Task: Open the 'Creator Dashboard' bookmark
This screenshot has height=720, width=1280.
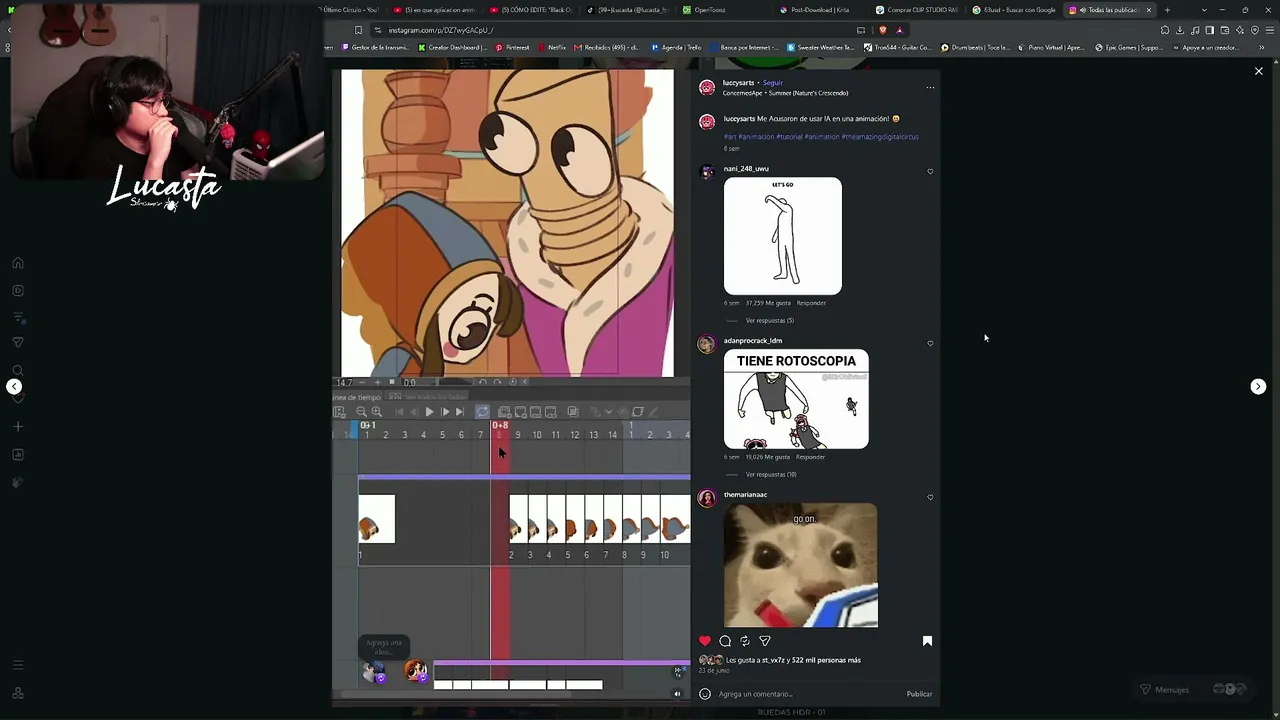Action: click(454, 48)
